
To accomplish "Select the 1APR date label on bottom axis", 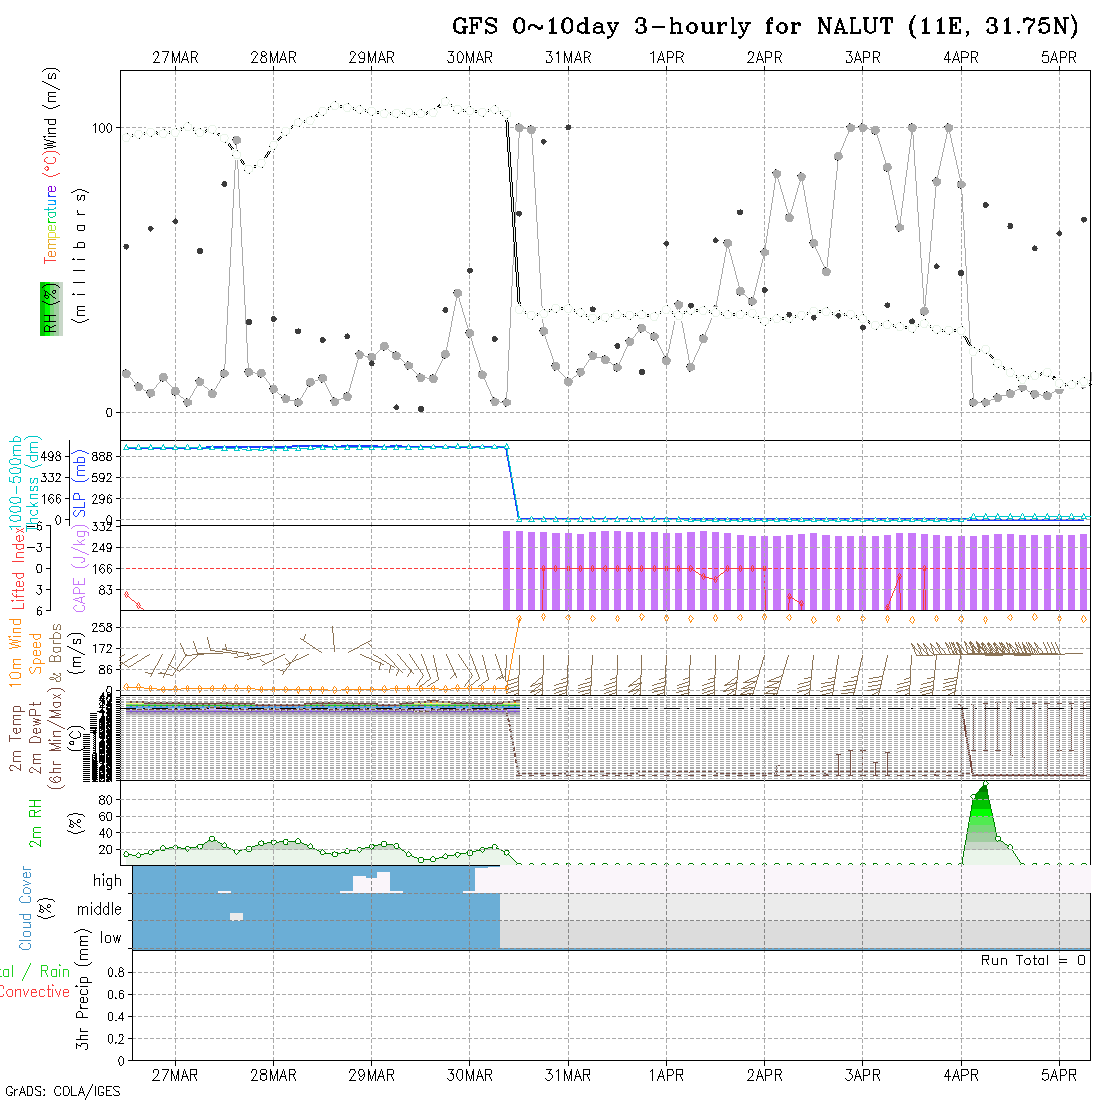I will click(666, 1075).
